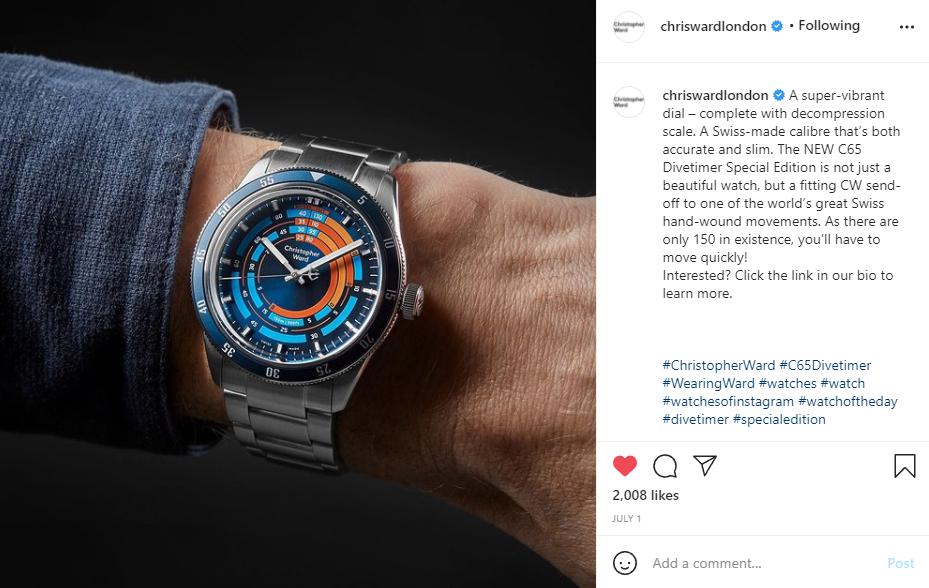The height and width of the screenshot is (588, 929).
Task: Click the JULY 1 post date
Action: pyautogui.click(x=626, y=519)
